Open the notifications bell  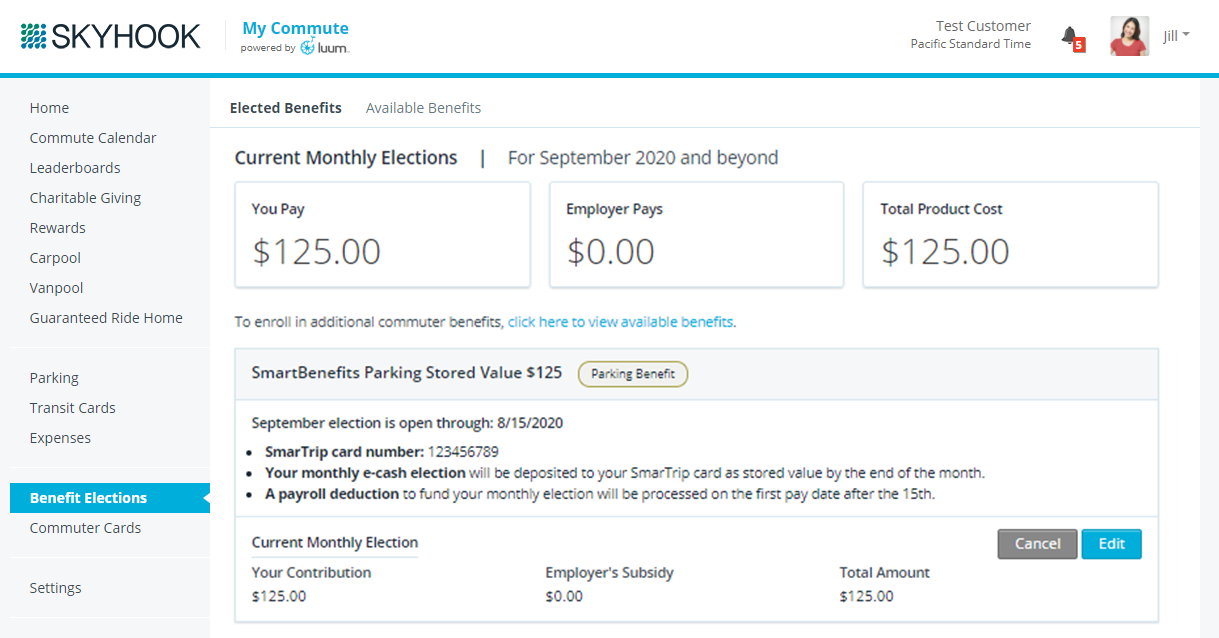point(1070,38)
